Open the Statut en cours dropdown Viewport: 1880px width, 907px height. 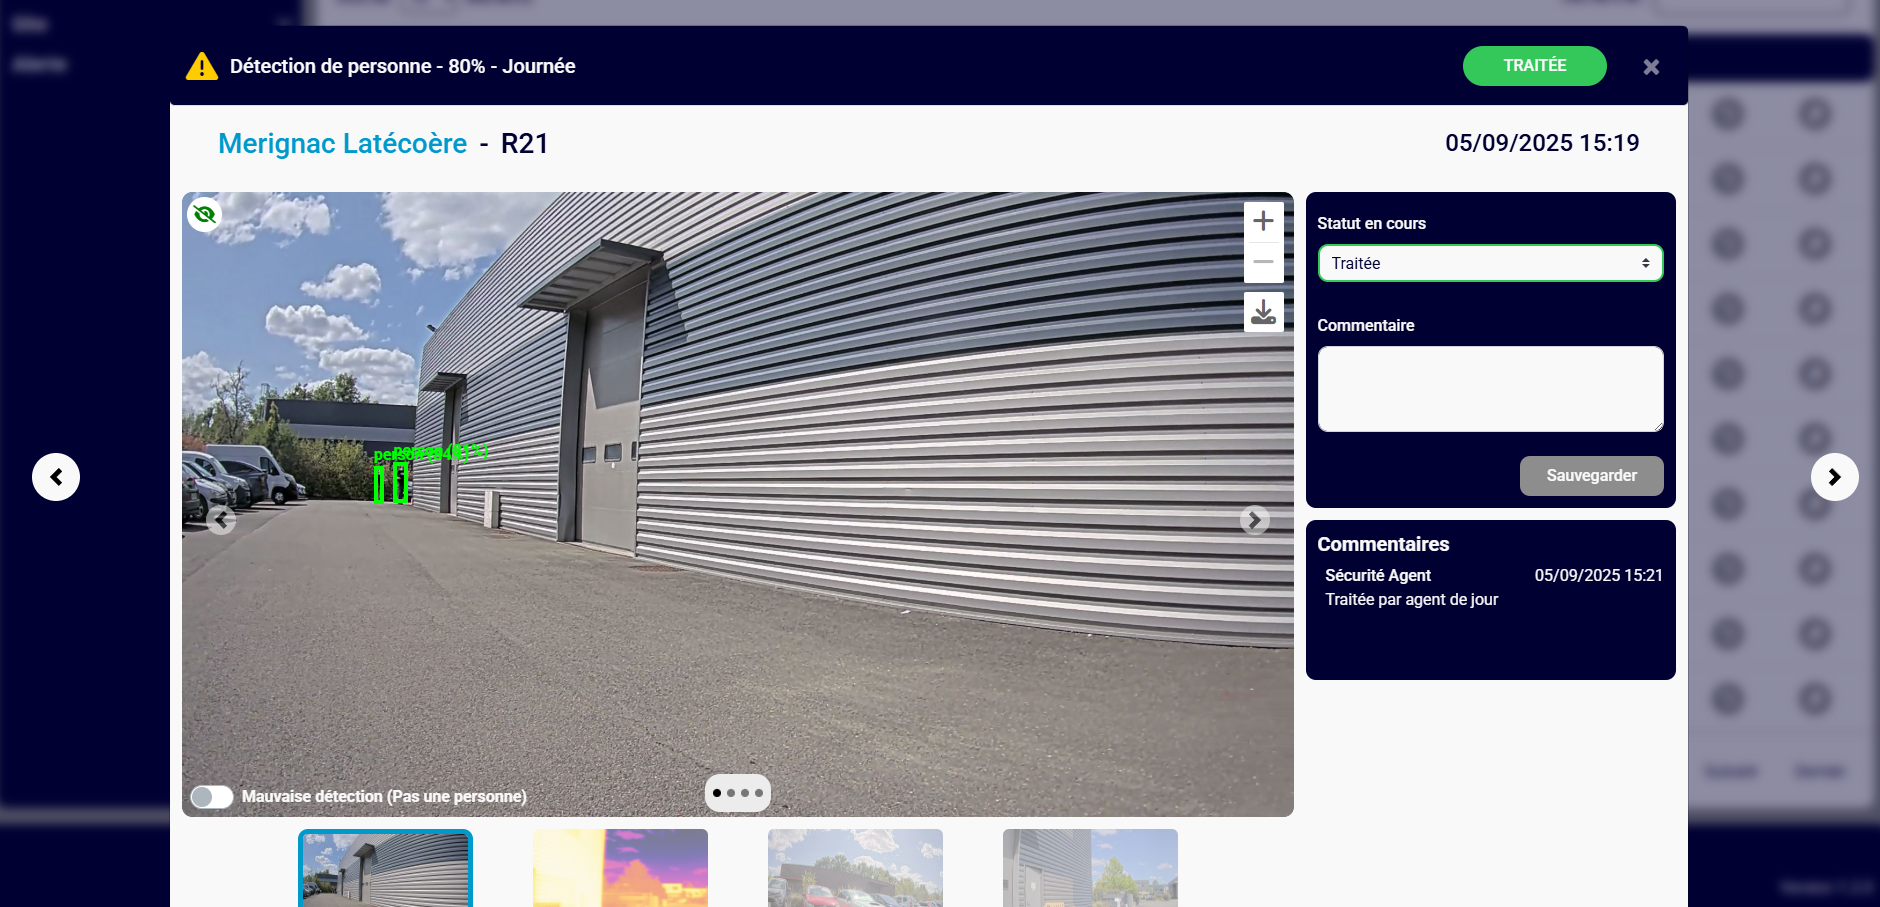pos(1490,263)
